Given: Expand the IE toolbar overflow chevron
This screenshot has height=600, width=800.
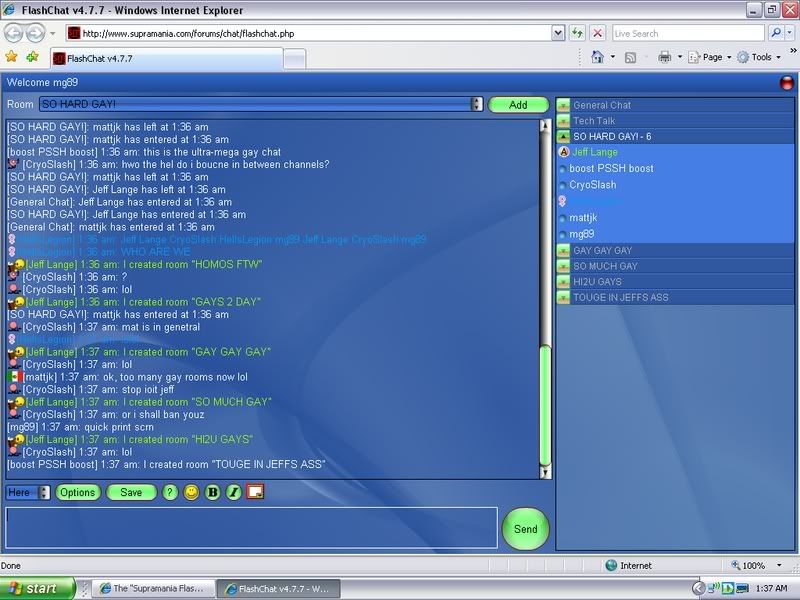Looking at the screenshot, I should (x=793, y=51).
